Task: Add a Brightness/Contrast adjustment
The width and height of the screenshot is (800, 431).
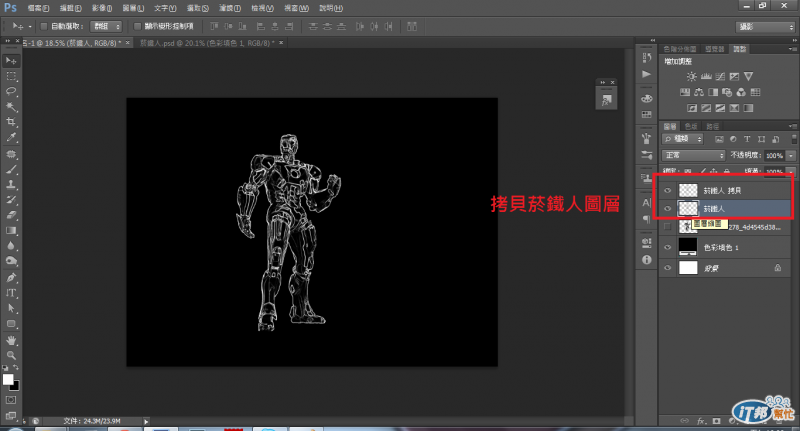Action: click(x=691, y=76)
